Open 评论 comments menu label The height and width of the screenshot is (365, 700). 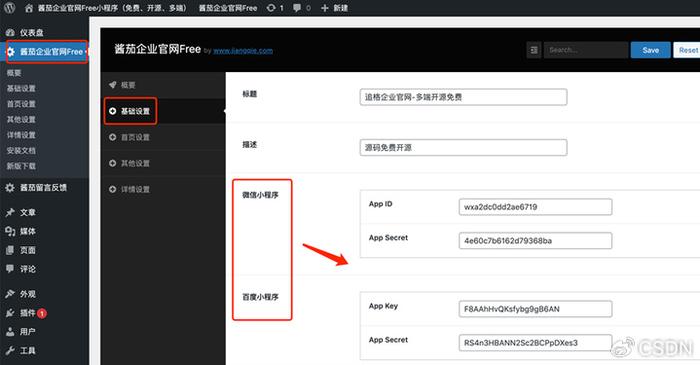click(x=28, y=269)
